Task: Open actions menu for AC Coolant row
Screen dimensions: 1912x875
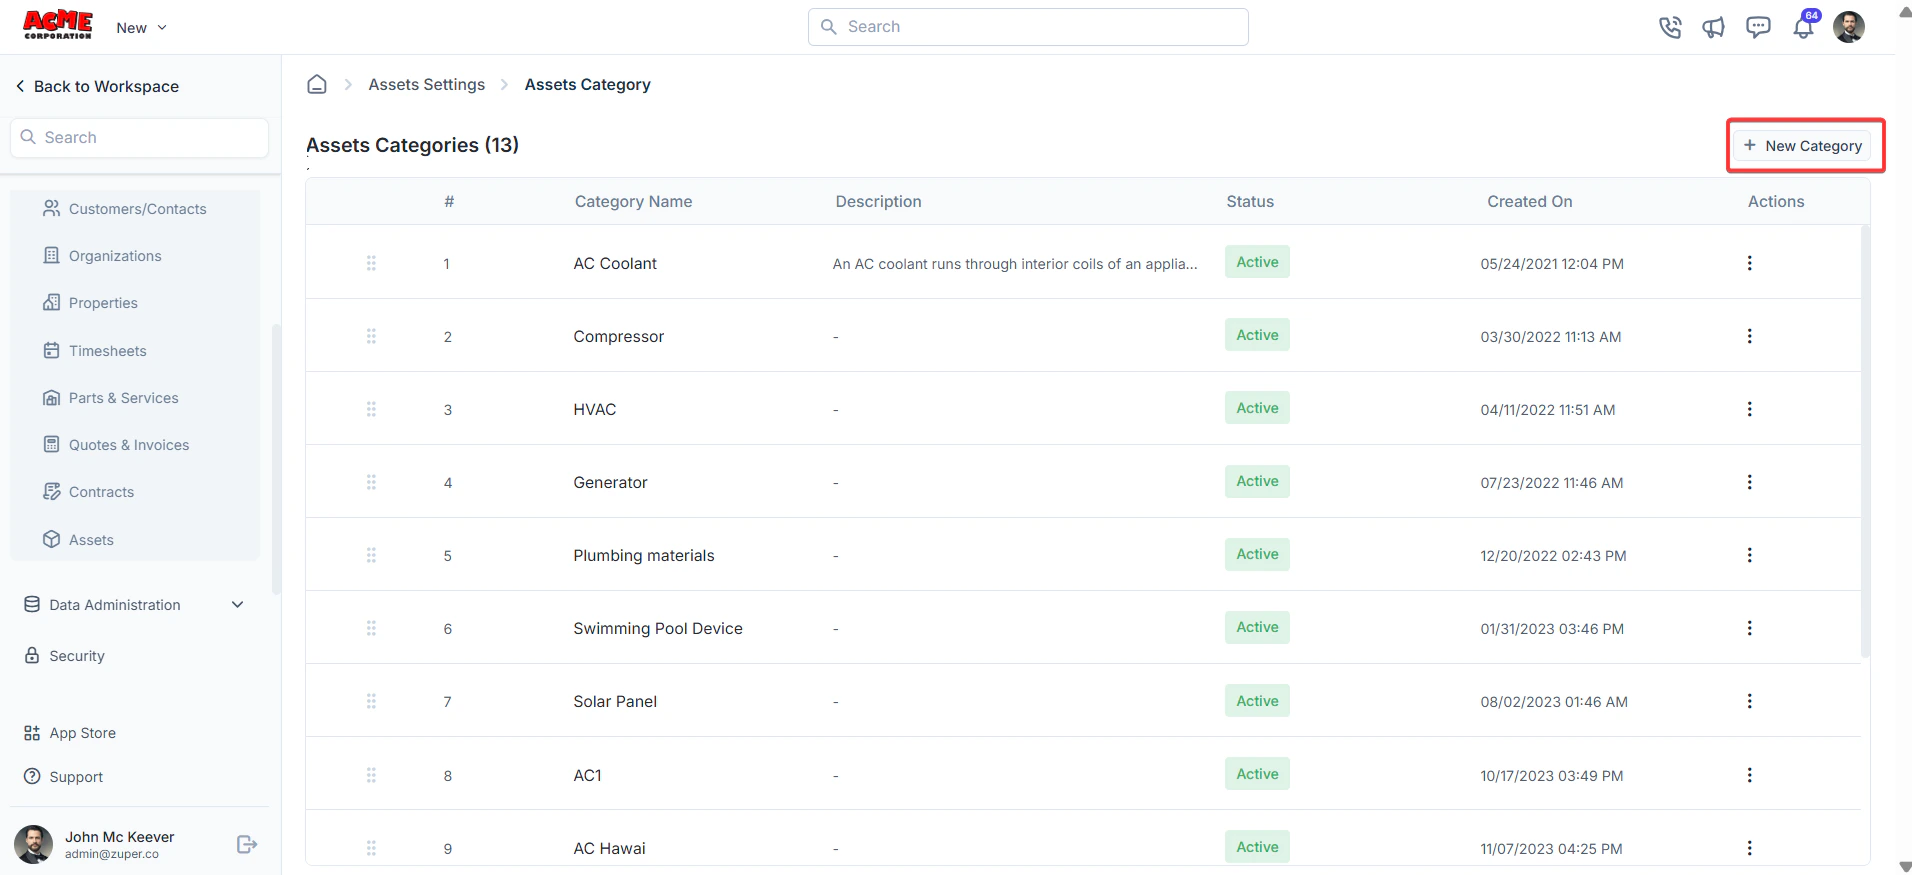Action: [1749, 263]
